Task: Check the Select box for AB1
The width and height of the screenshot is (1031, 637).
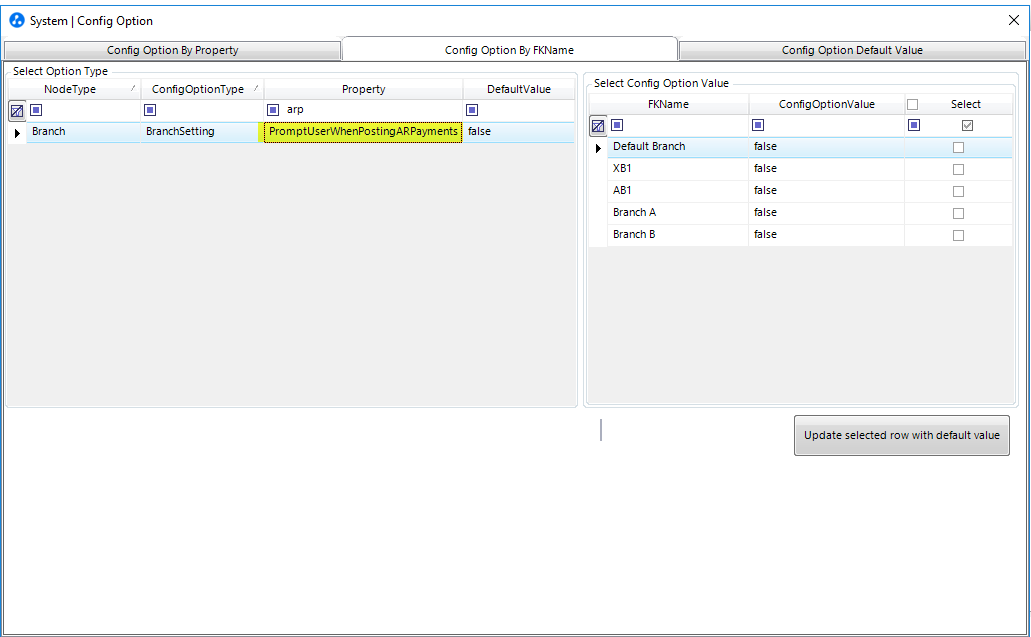Action: tap(959, 191)
